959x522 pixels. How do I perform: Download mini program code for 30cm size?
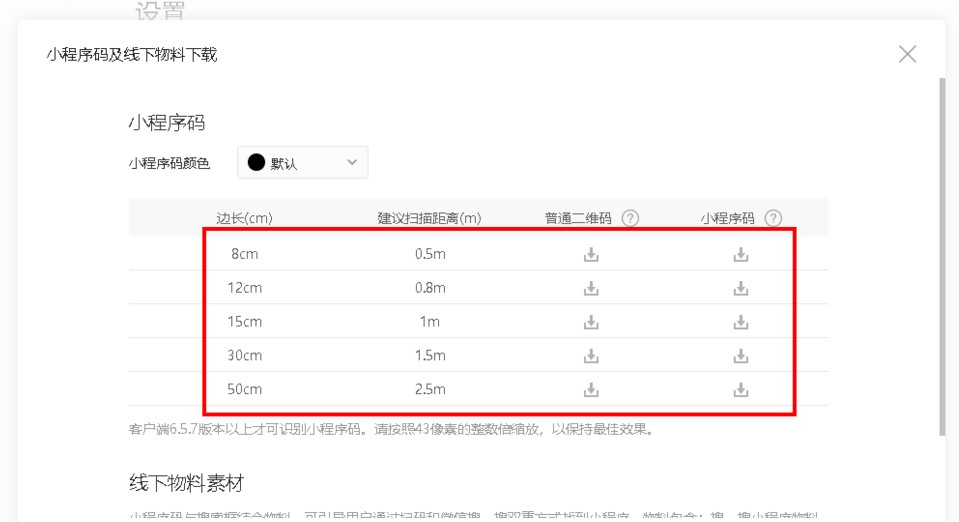click(740, 356)
